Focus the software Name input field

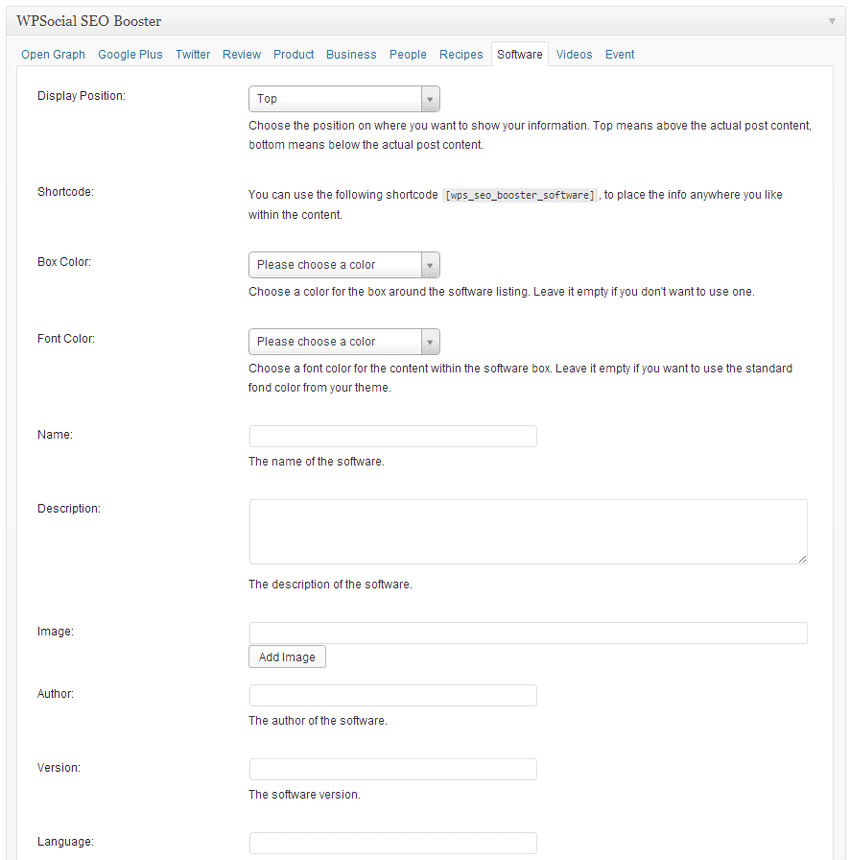(392, 436)
